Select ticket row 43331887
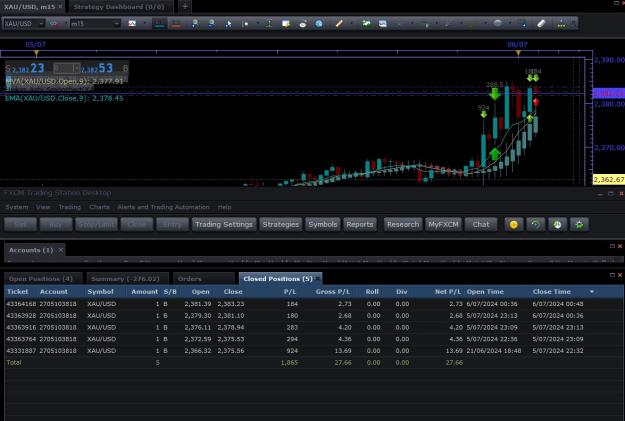 [x=313, y=351]
